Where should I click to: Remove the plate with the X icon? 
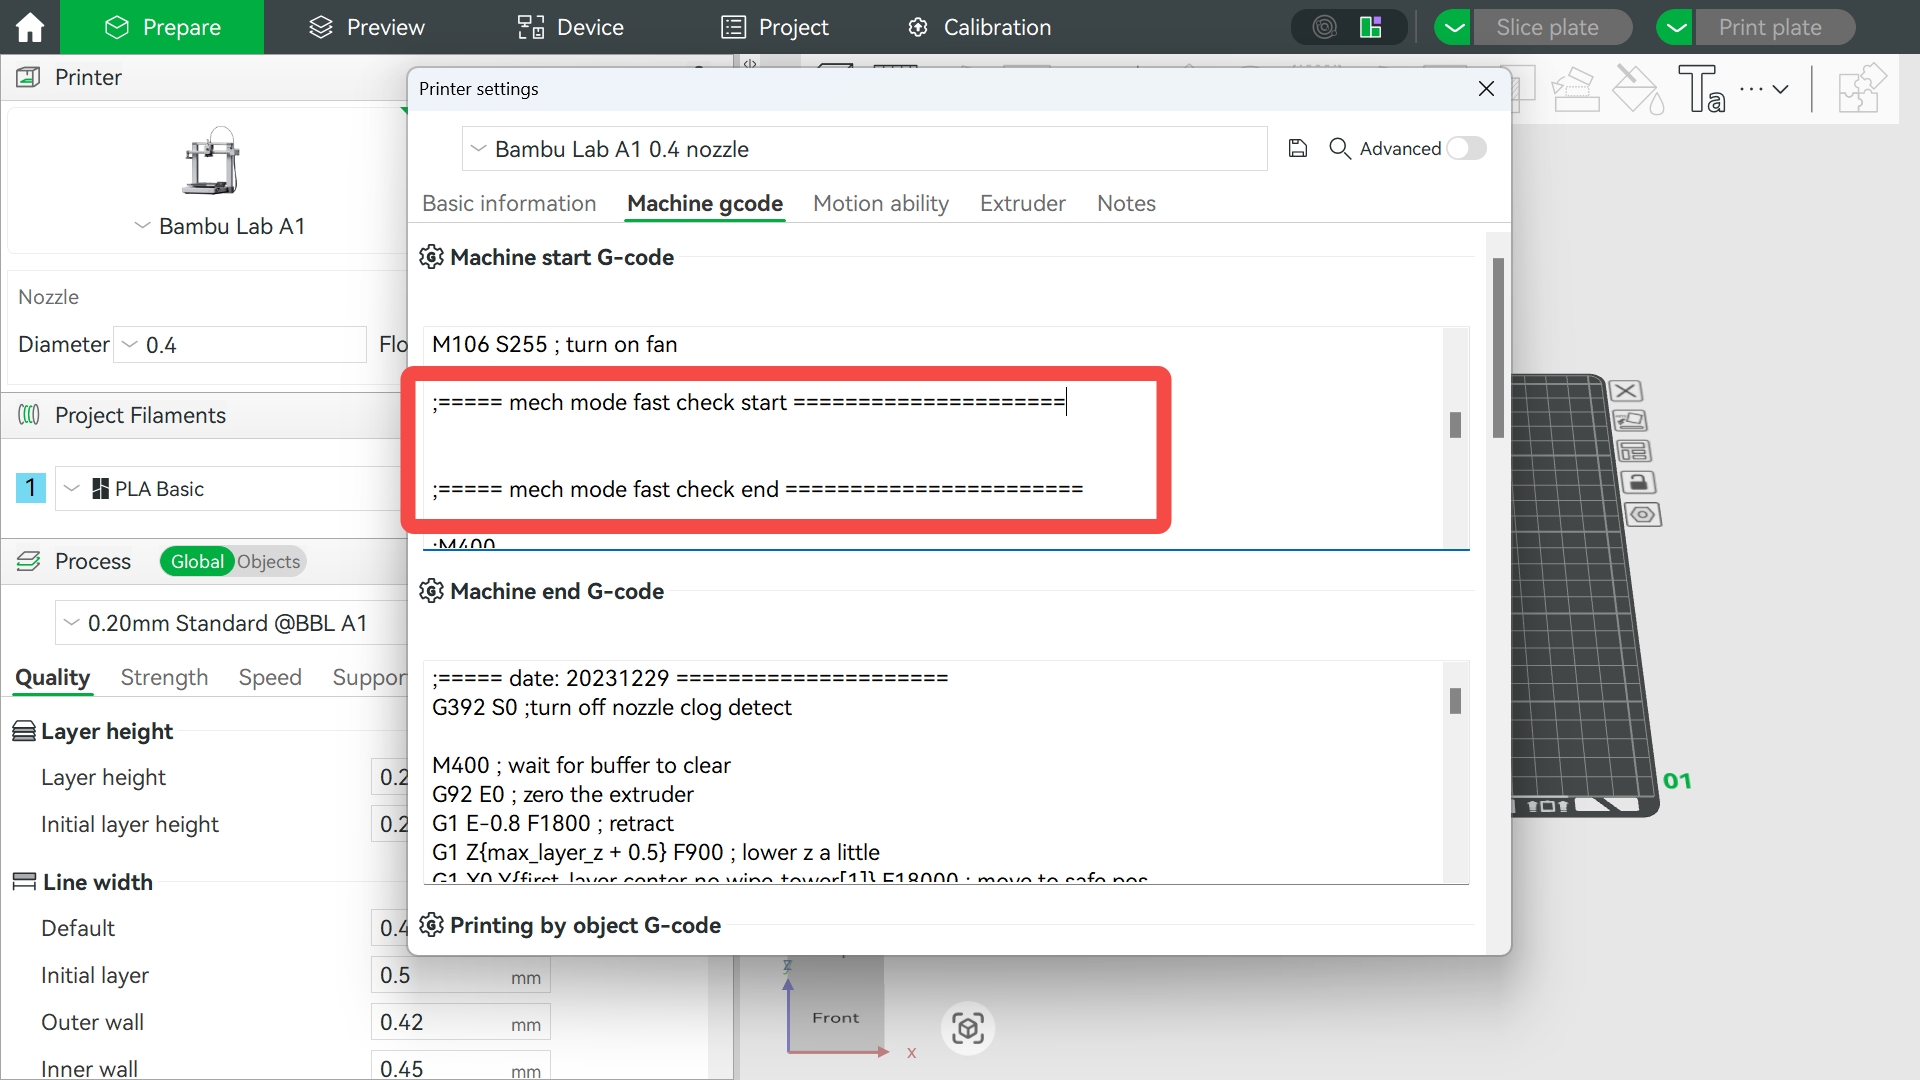[1626, 391]
